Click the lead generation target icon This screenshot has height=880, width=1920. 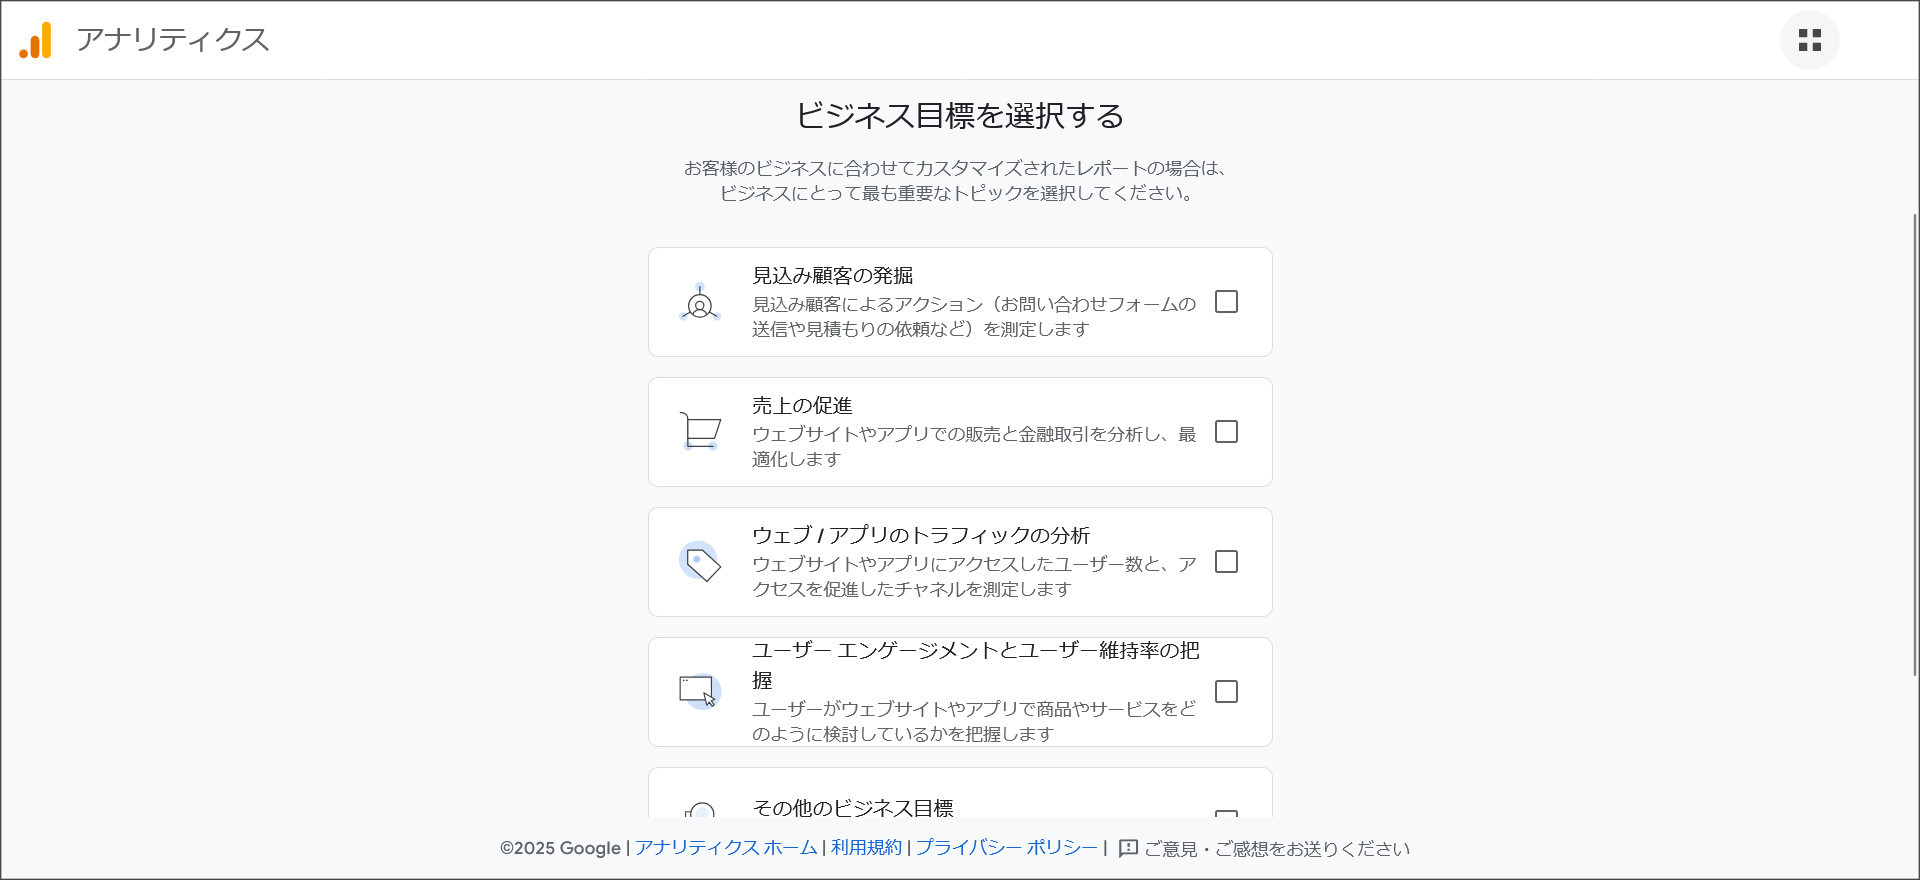(700, 302)
